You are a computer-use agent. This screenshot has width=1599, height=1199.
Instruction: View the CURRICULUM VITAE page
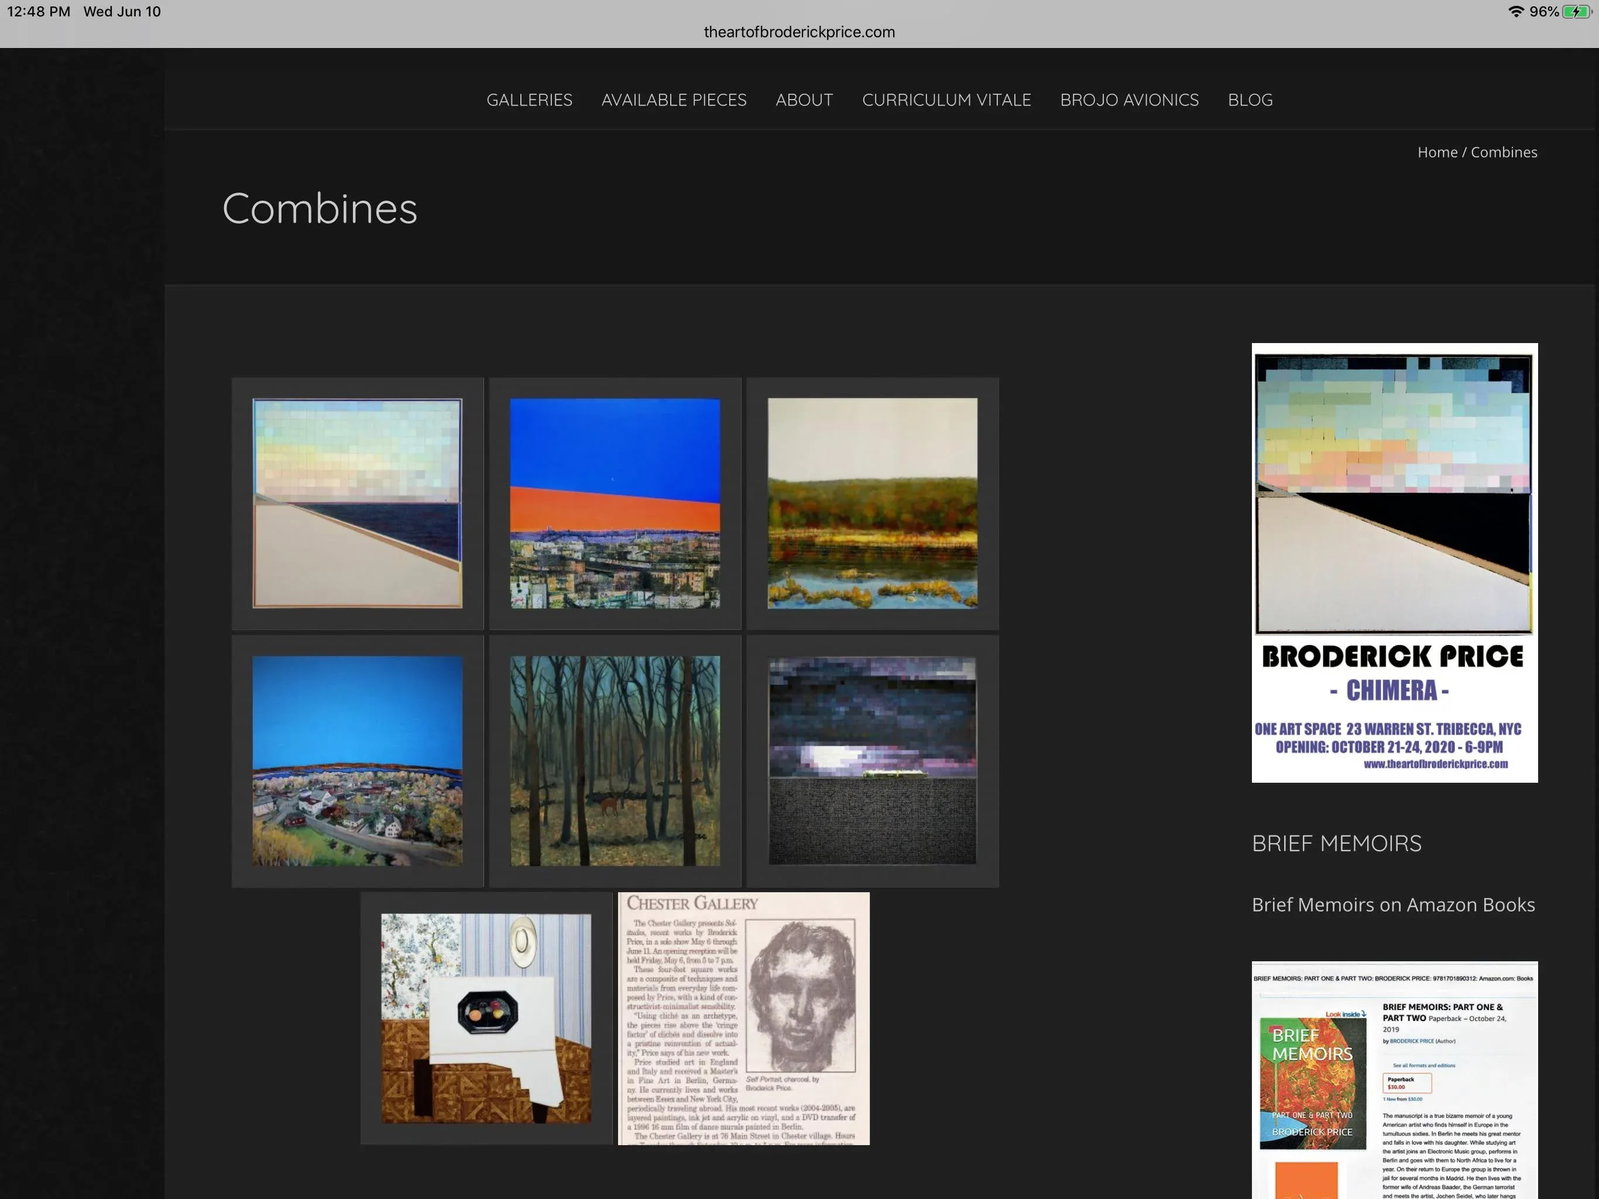[946, 100]
